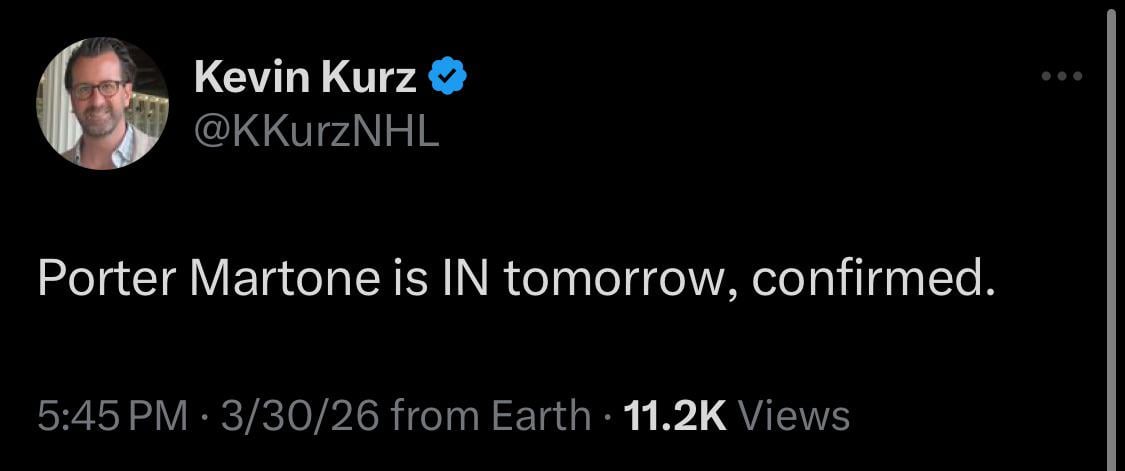Screen dimensions: 1125x471
Task: Click the name "Porter Martone" in the tweet
Action: (204, 282)
